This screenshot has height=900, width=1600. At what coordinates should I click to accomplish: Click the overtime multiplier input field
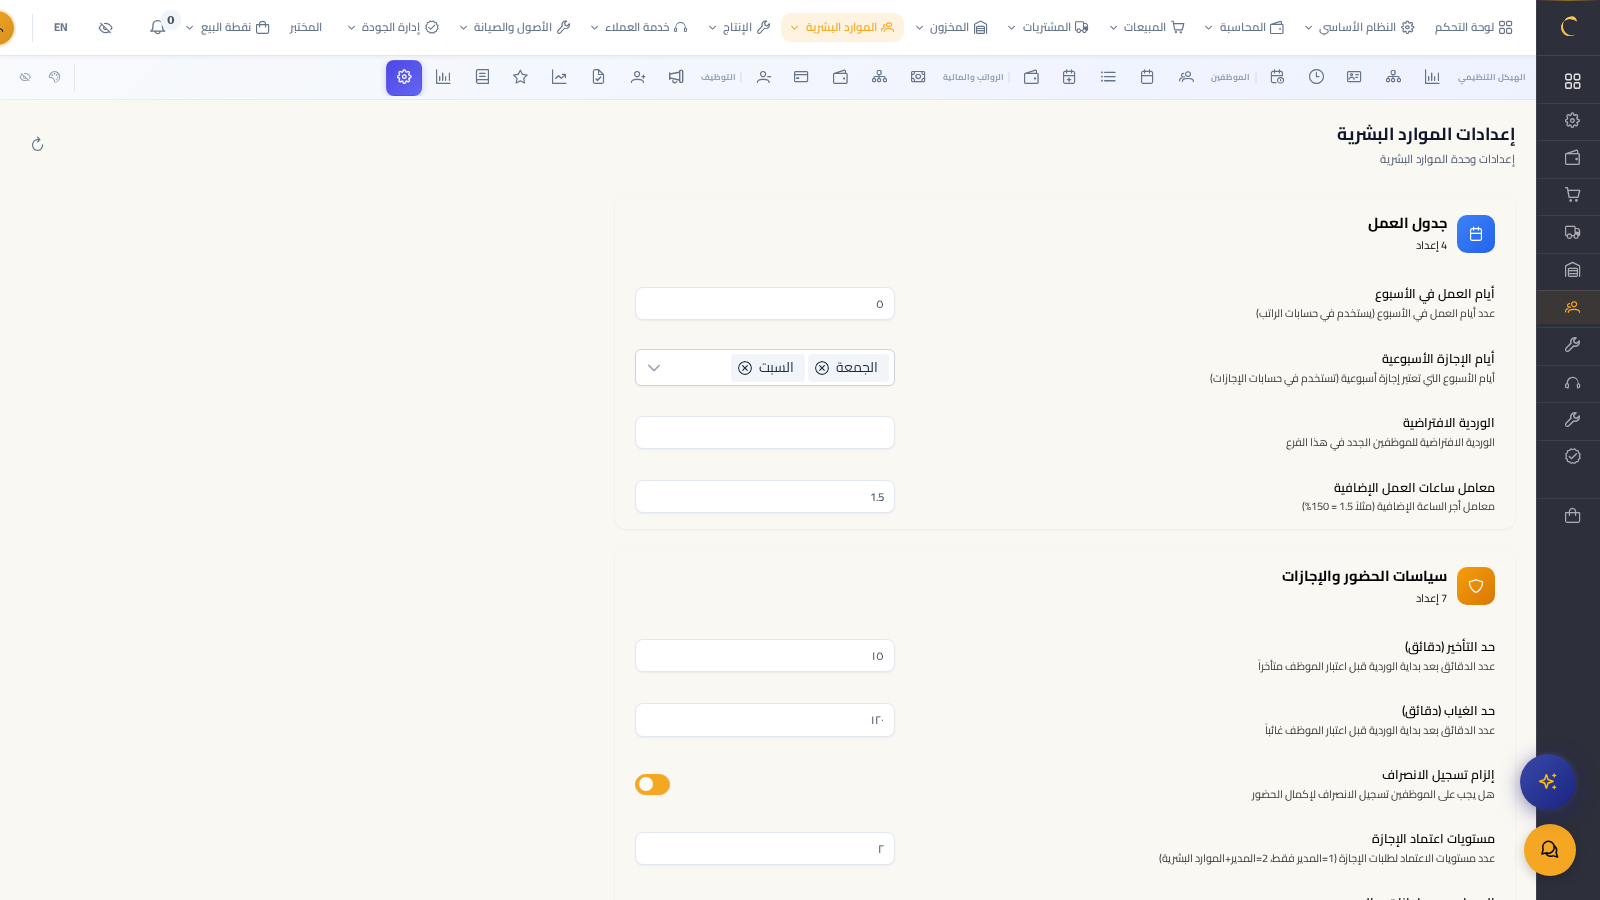click(764, 497)
